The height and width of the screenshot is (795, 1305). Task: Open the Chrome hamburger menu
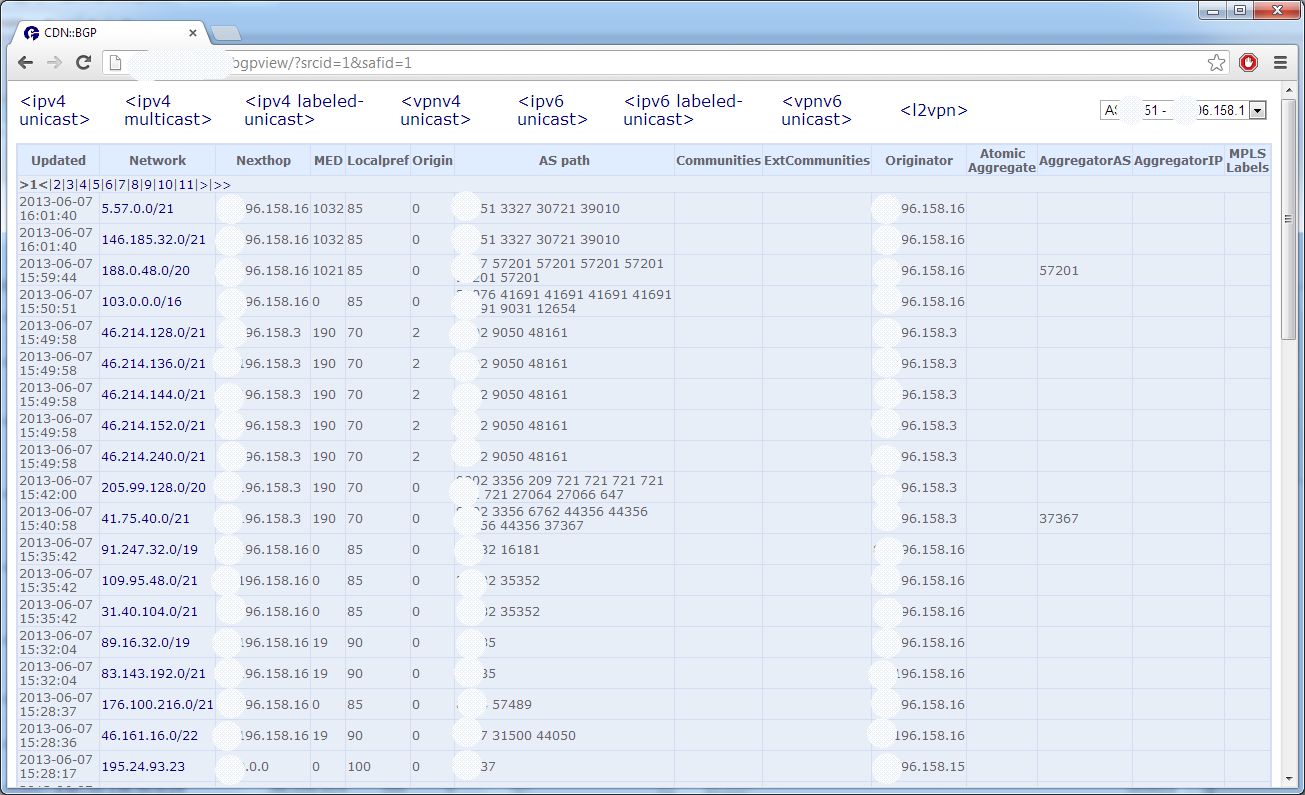(1281, 62)
